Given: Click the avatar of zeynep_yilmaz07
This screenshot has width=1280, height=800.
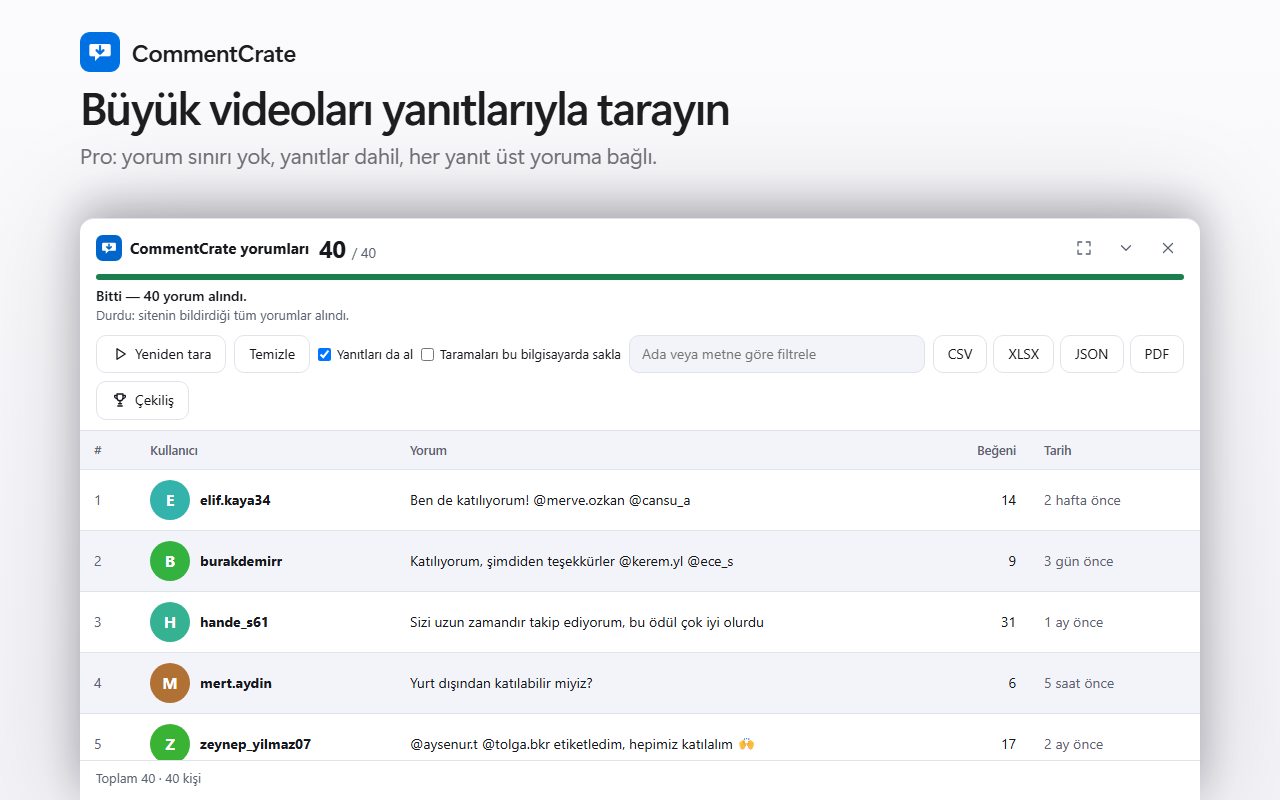Looking at the screenshot, I should pyautogui.click(x=170, y=744).
